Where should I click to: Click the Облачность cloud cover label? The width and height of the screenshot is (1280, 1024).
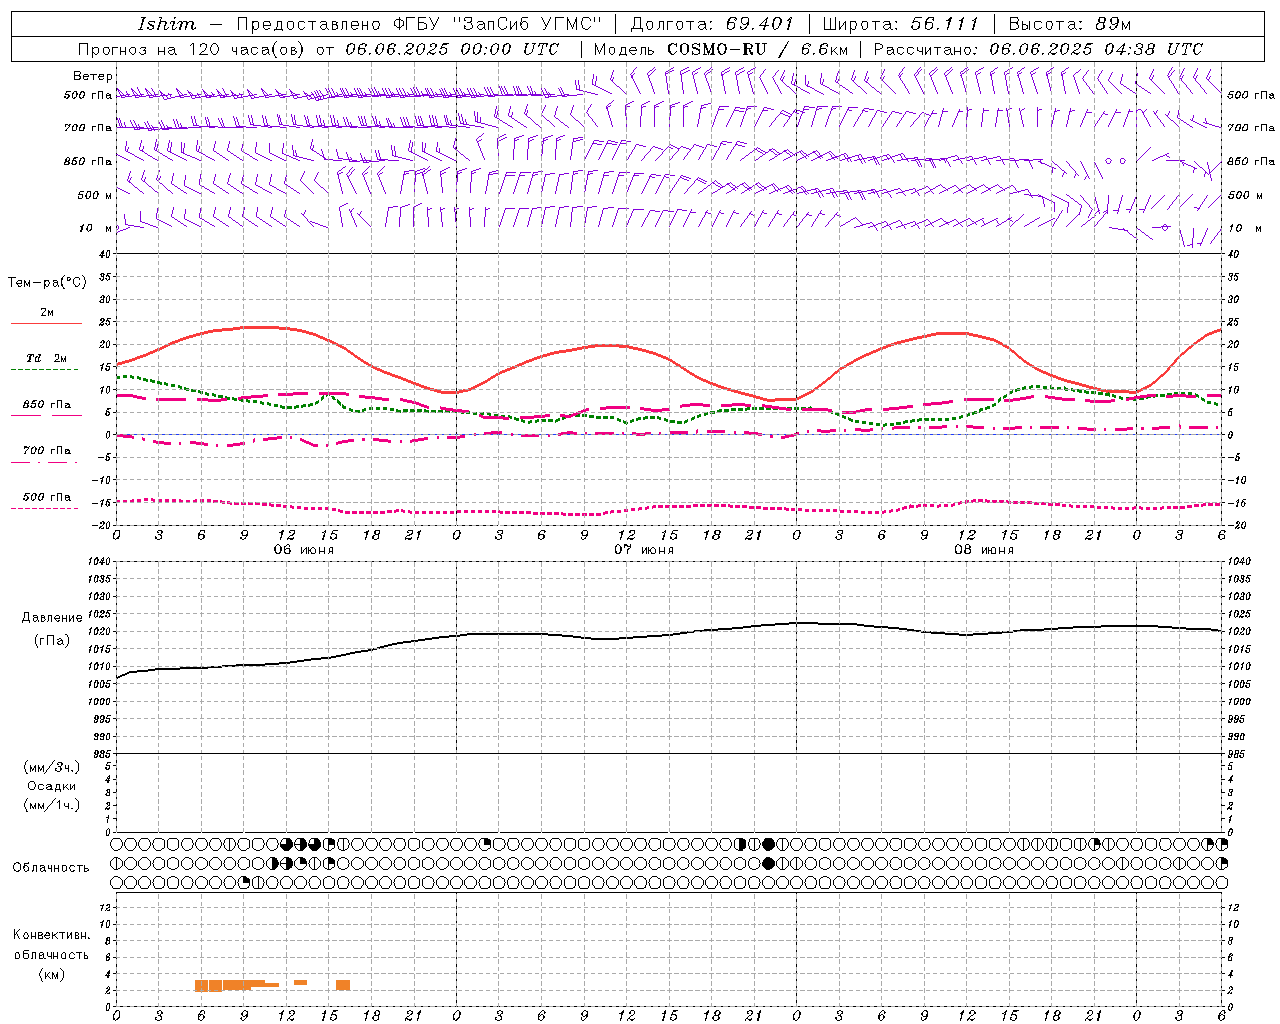pos(51,868)
